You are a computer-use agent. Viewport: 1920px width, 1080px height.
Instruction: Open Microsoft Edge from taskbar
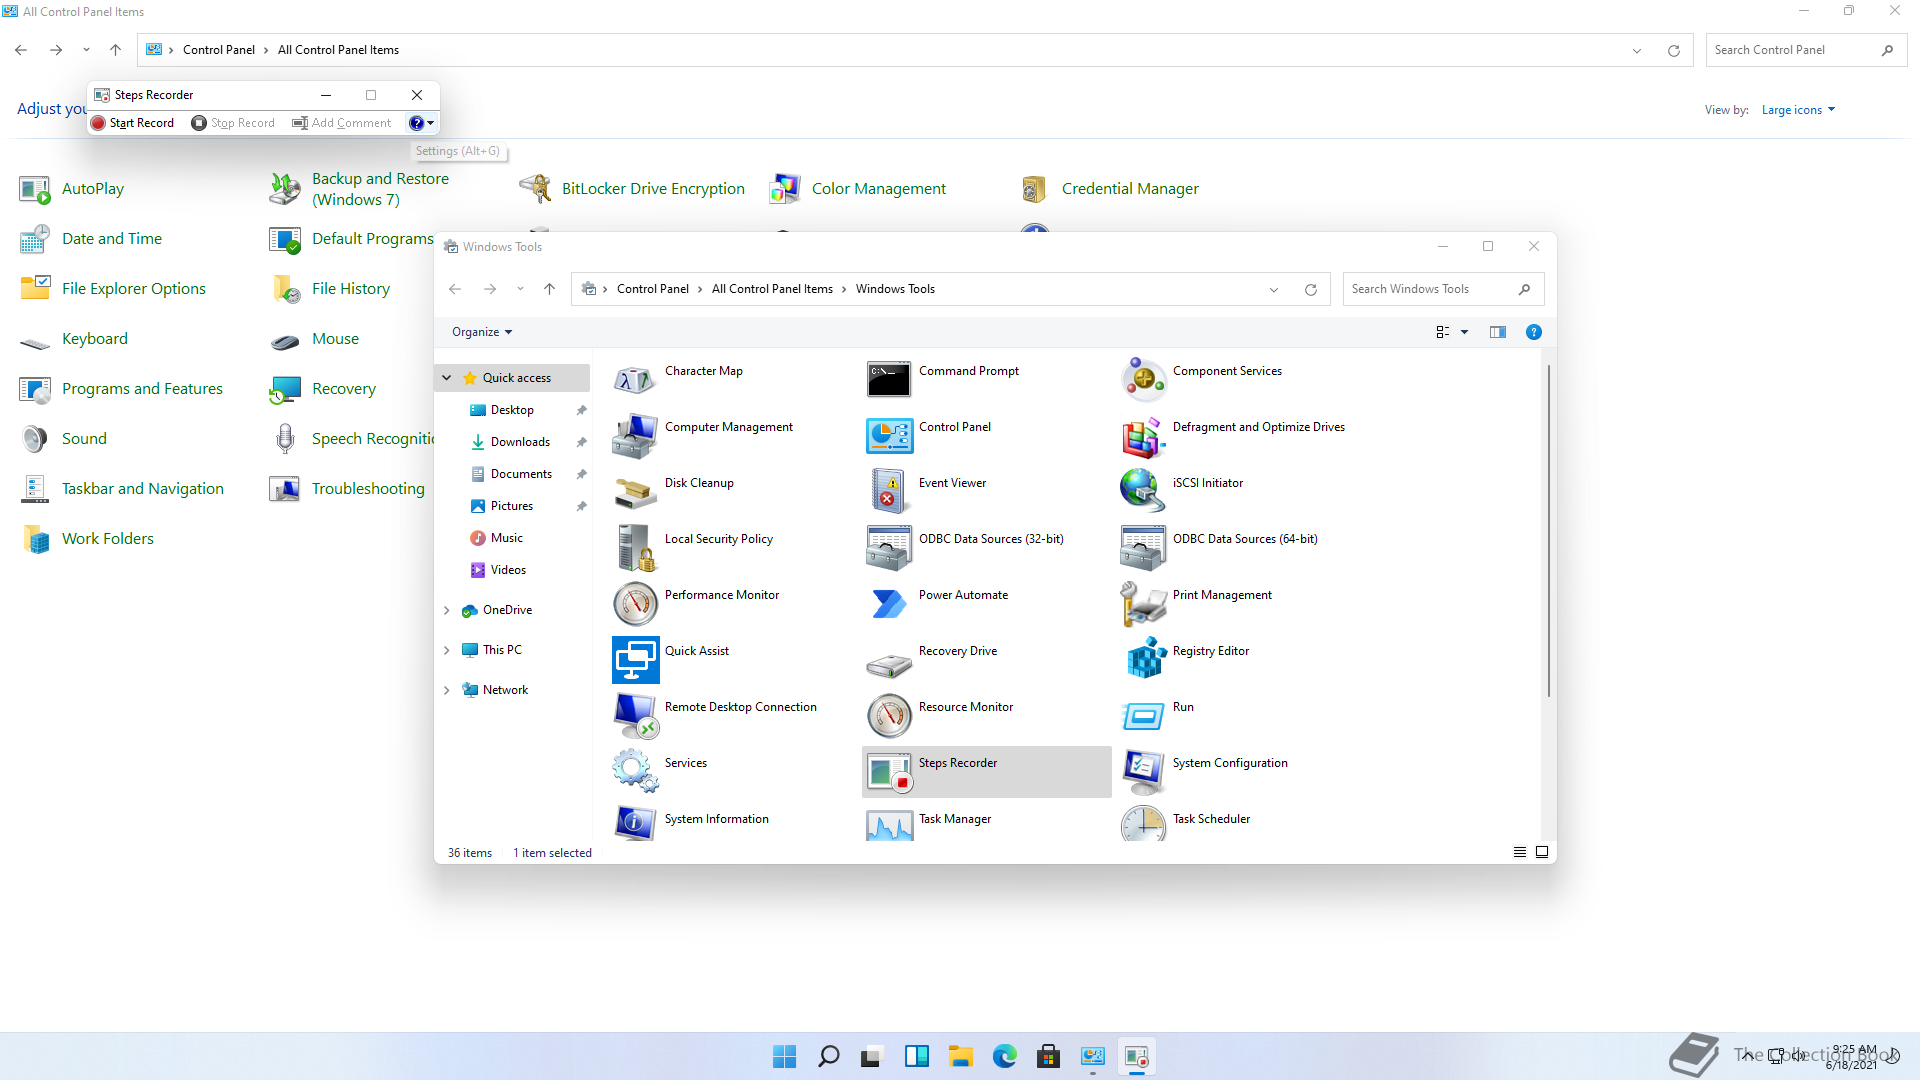[x=1005, y=1056]
